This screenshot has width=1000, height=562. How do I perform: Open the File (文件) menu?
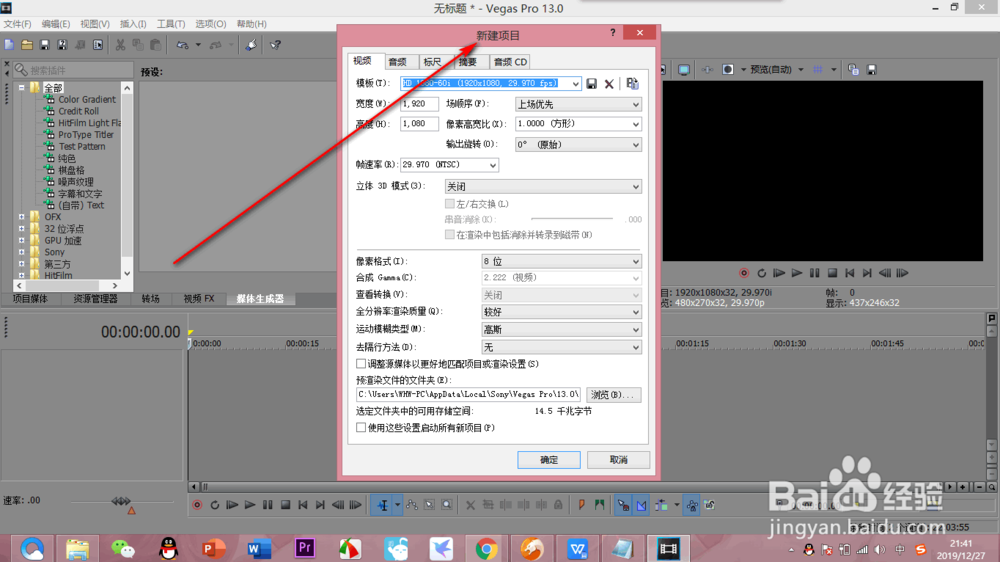pos(17,24)
